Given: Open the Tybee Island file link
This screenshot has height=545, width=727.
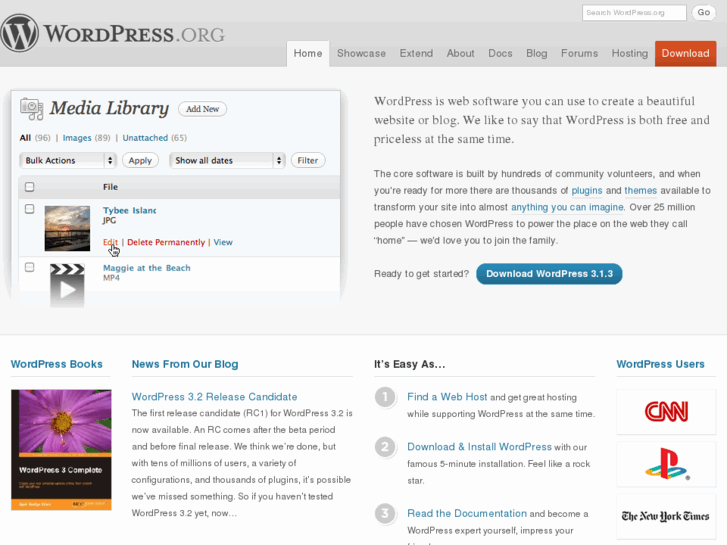Looking at the screenshot, I should coord(129,211).
